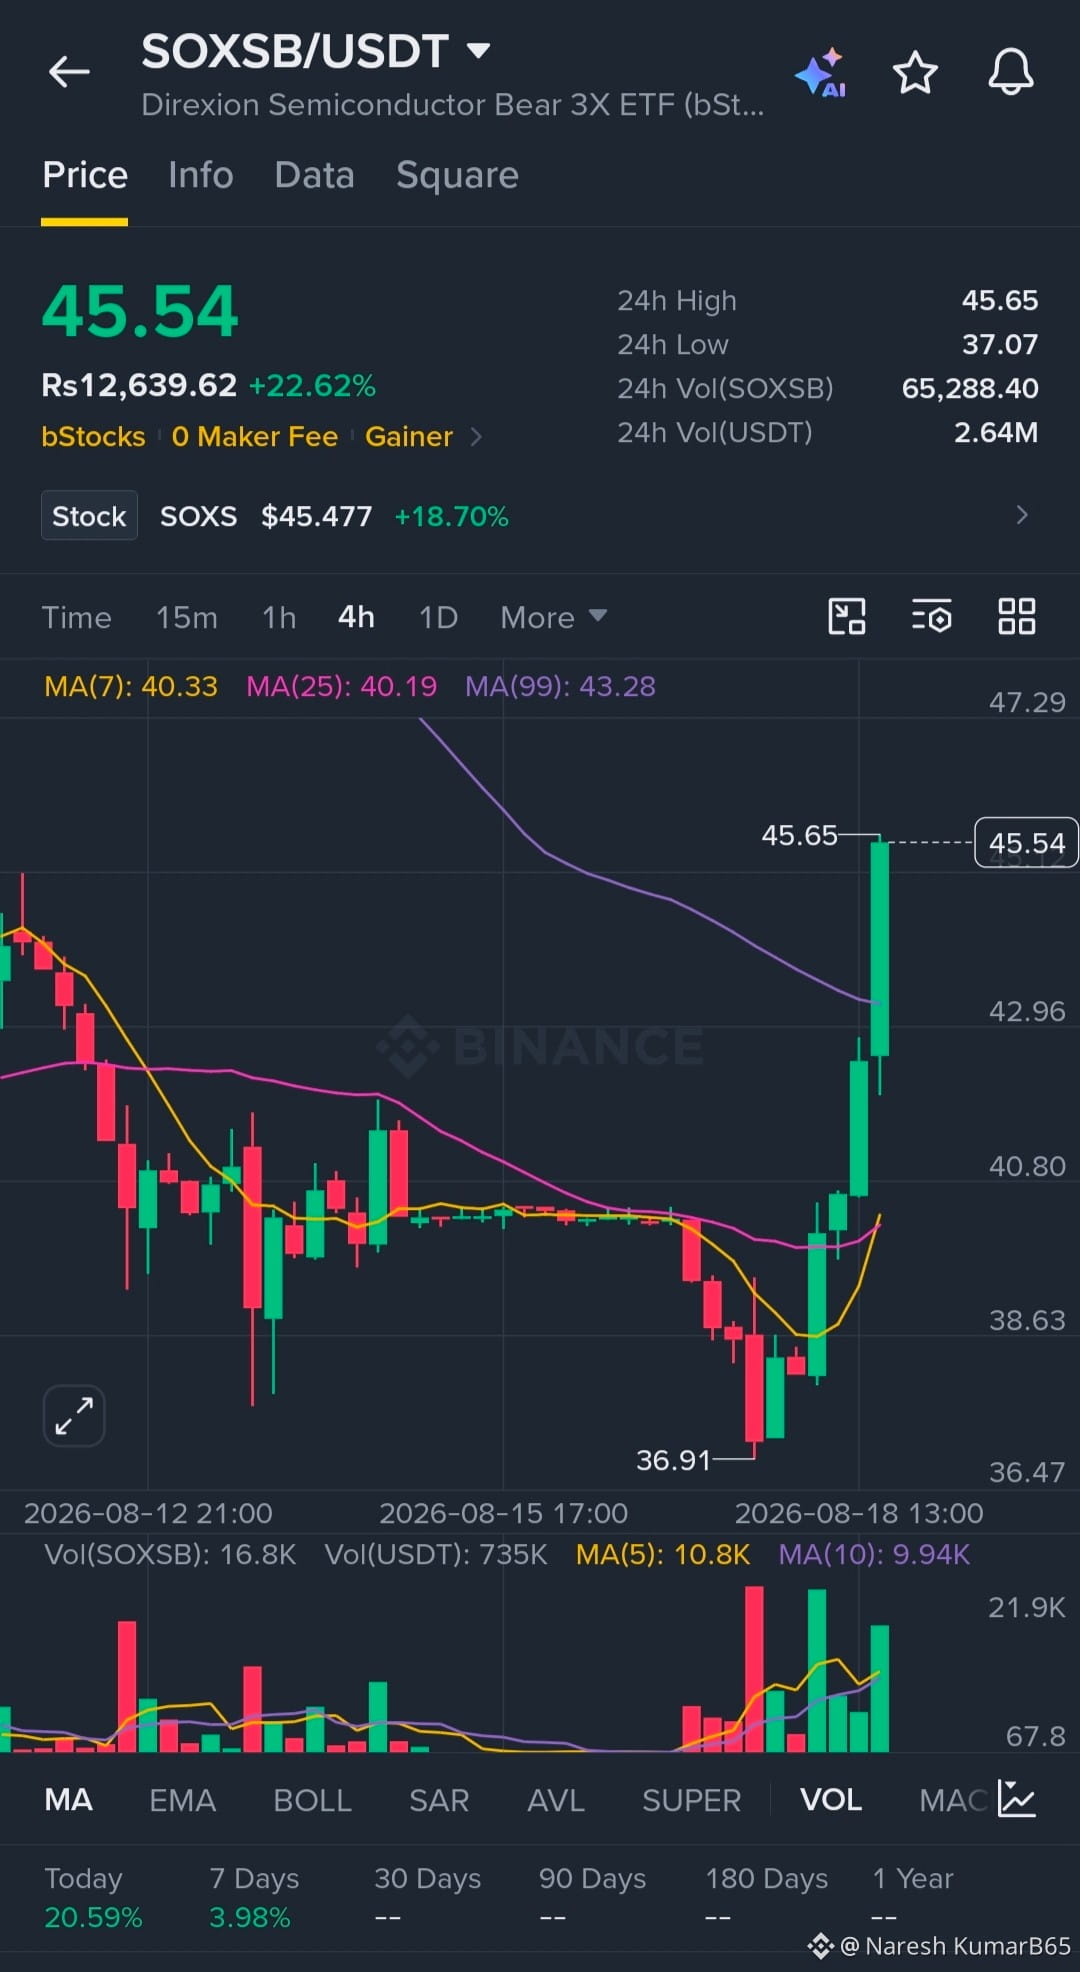The width and height of the screenshot is (1080, 1972).
Task: Tap the MA(99): 43.28 legend
Action: [x=560, y=686]
